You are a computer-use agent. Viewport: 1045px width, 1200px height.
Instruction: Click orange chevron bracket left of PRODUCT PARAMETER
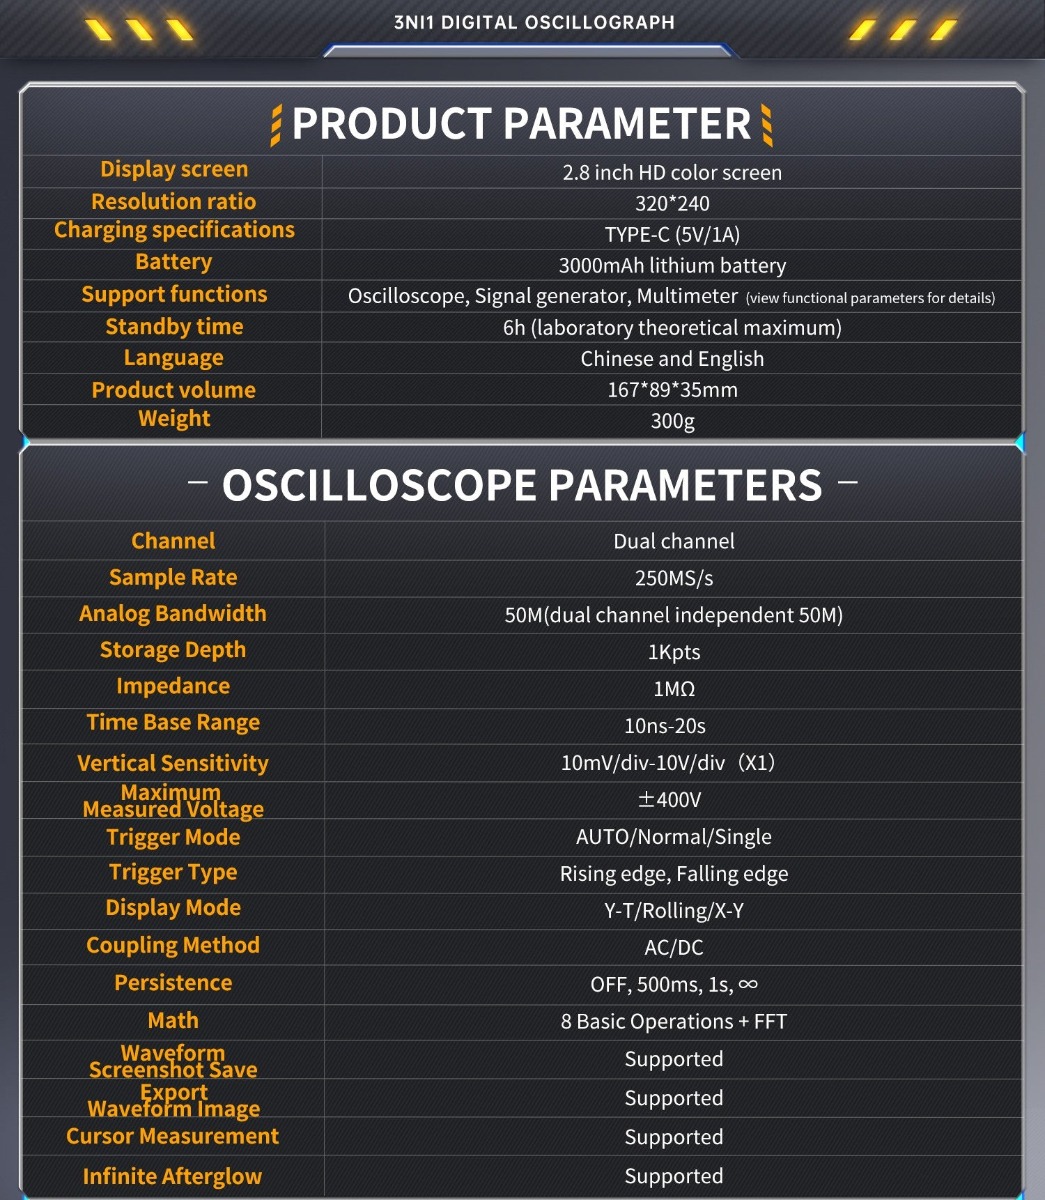point(276,125)
